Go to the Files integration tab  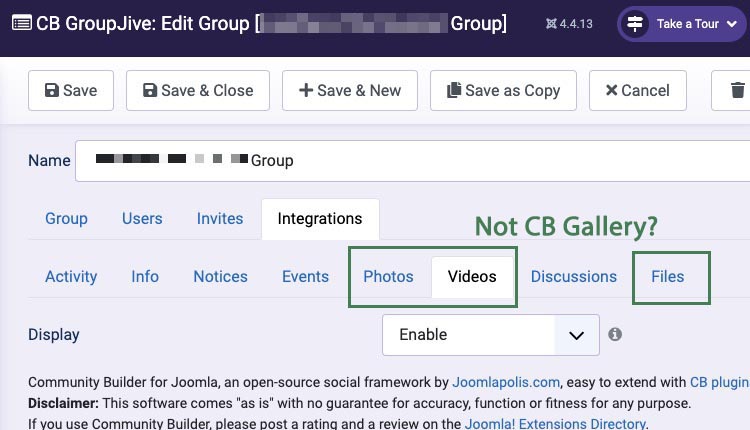tap(668, 276)
